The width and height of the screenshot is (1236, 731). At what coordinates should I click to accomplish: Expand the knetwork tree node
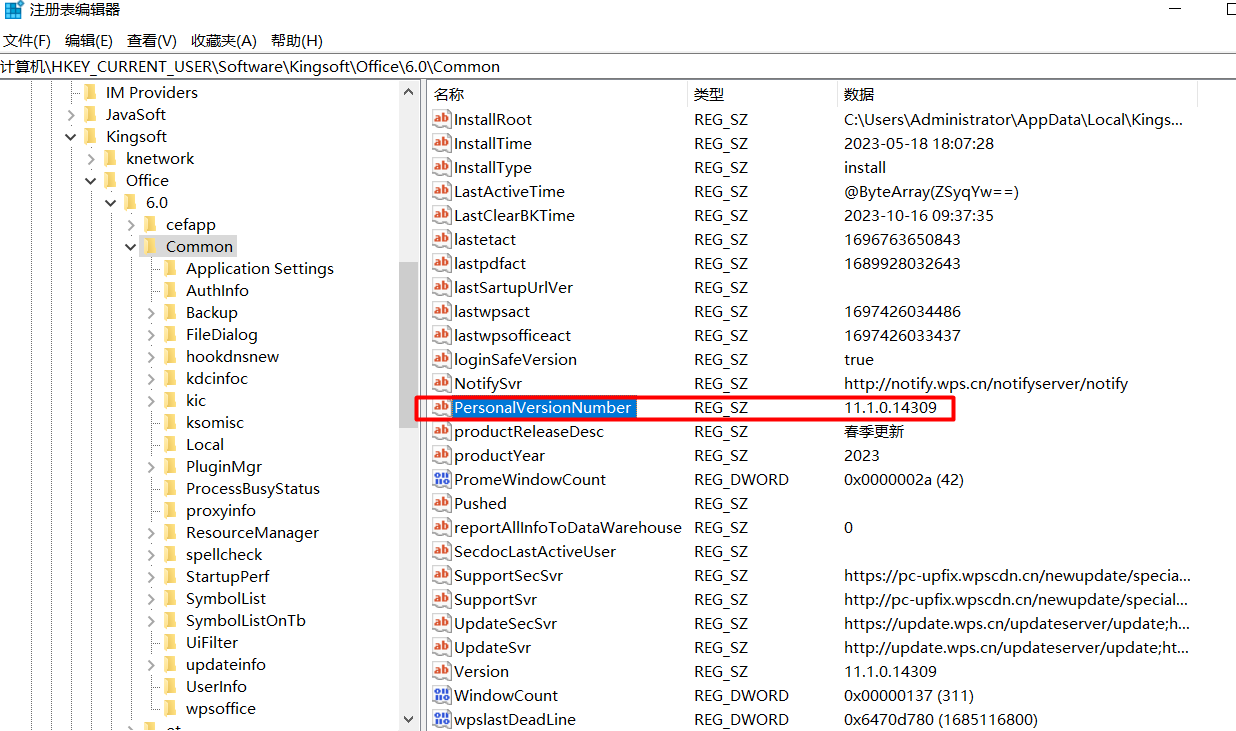click(x=91, y=159)
